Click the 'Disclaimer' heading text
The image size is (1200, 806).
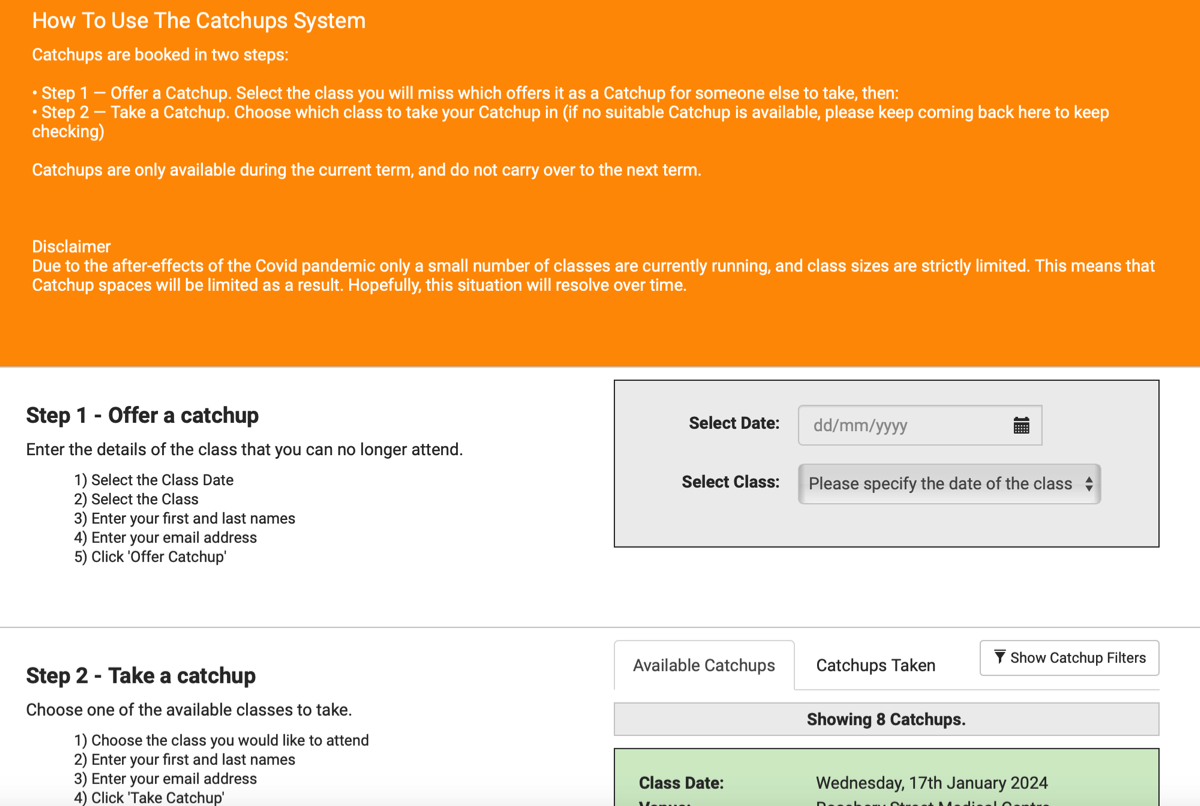point(71,246)
